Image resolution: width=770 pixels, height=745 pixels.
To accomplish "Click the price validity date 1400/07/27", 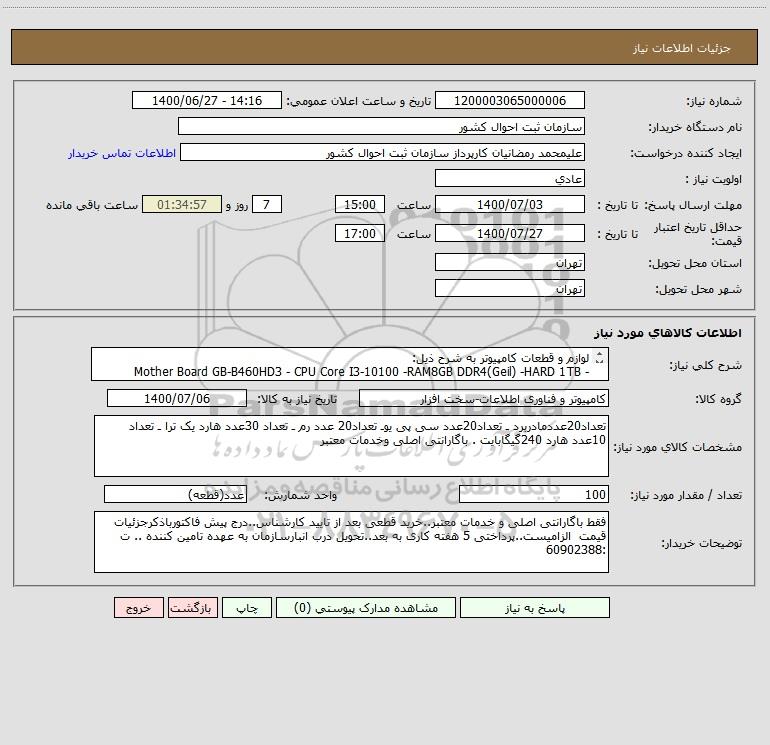I will pyautogui.click(x=510, y=233).
